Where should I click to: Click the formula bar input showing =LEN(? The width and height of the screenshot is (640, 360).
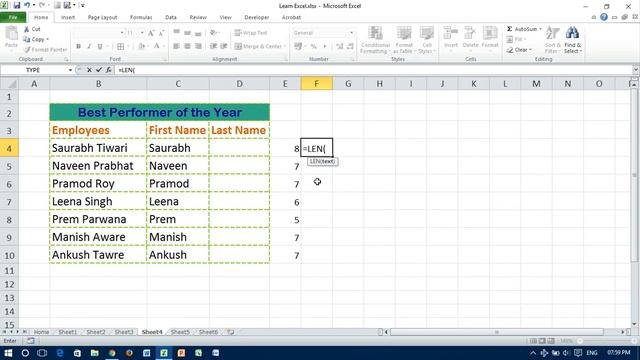(x=373, y=70)
